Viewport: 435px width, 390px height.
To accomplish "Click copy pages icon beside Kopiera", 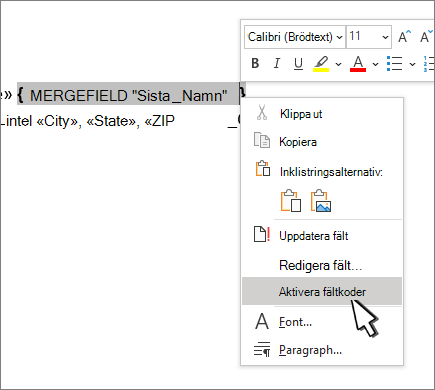I will (262, 140).
